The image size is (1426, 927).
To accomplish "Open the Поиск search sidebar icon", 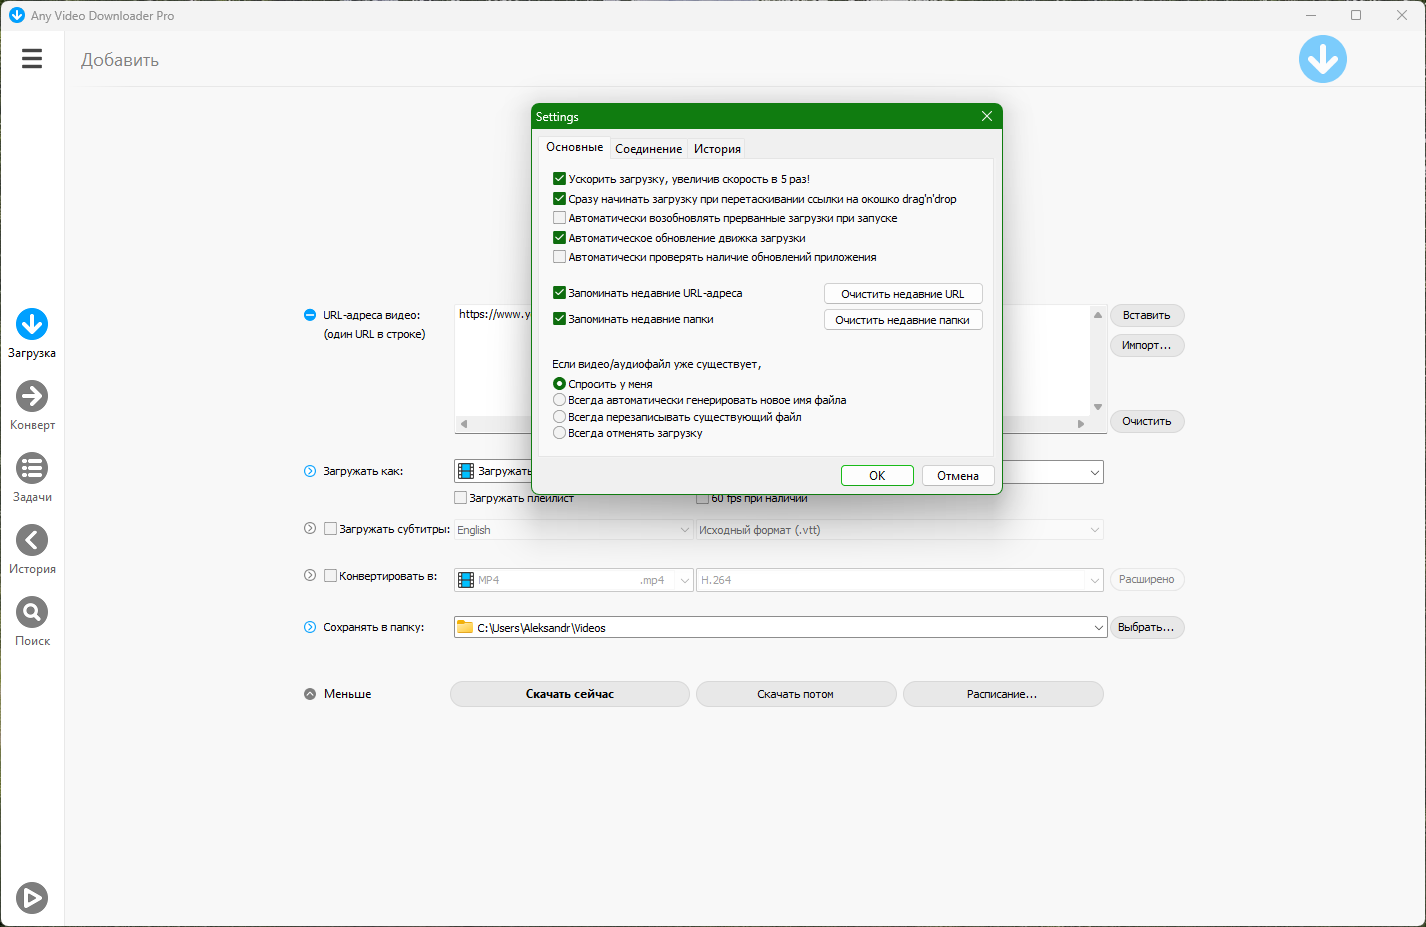I will 32,613.
